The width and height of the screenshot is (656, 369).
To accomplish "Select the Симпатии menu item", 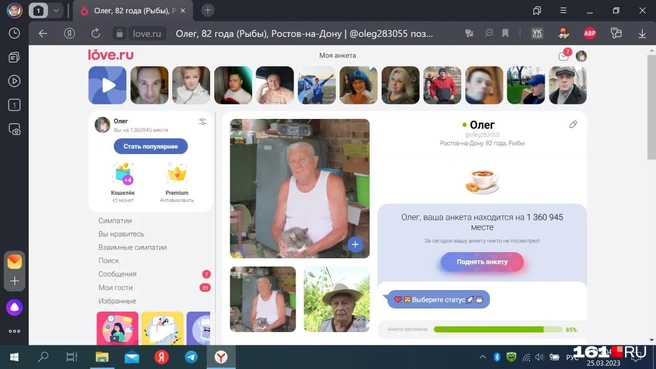I will pyautogui.click(x=115, y=220).
